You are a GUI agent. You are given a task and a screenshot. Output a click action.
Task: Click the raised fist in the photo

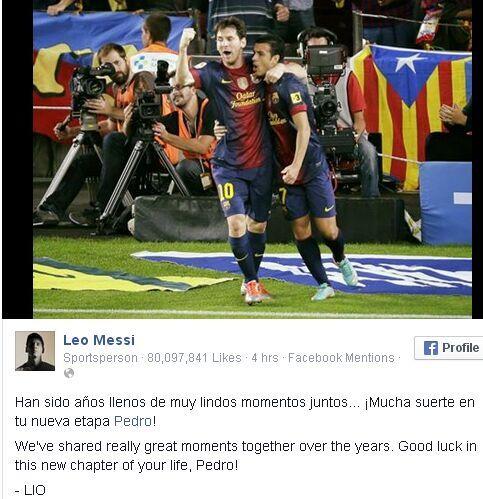pos(187,37)
